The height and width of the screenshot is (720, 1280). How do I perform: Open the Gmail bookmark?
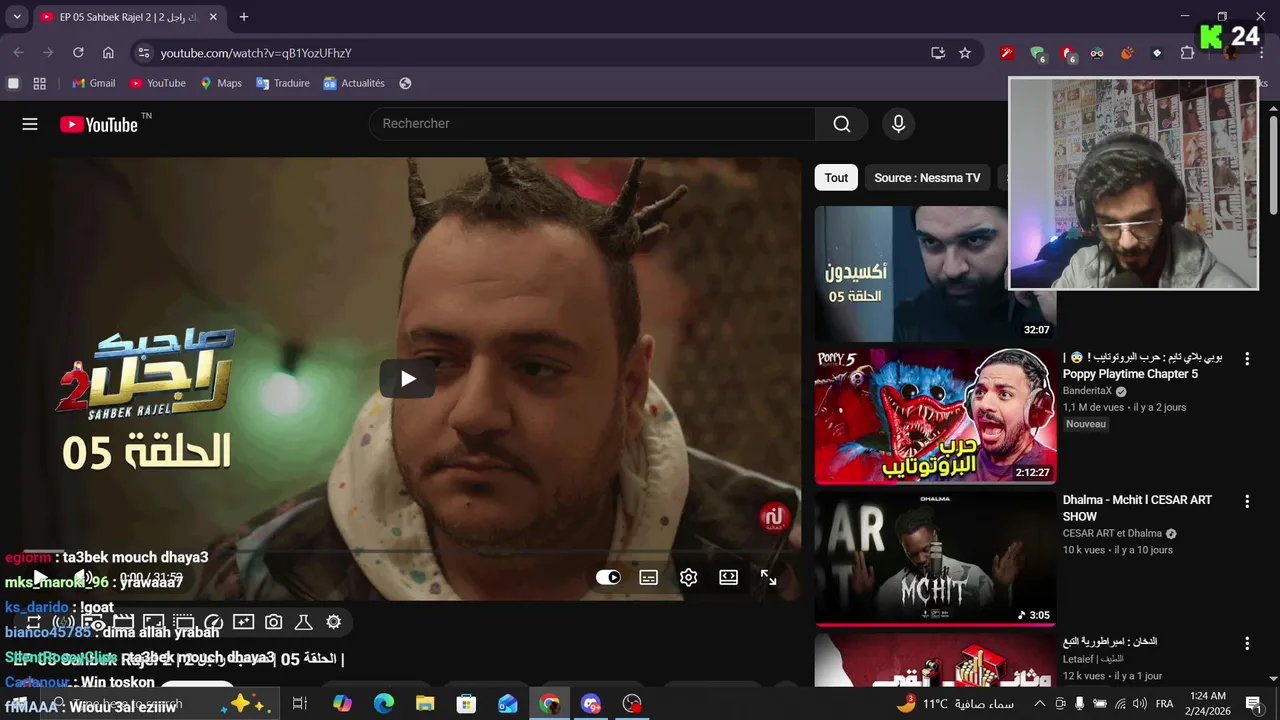[94, 83]
